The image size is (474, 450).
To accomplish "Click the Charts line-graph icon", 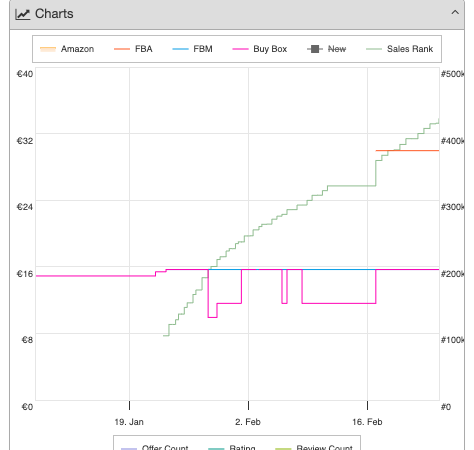I will coord(23,14).
